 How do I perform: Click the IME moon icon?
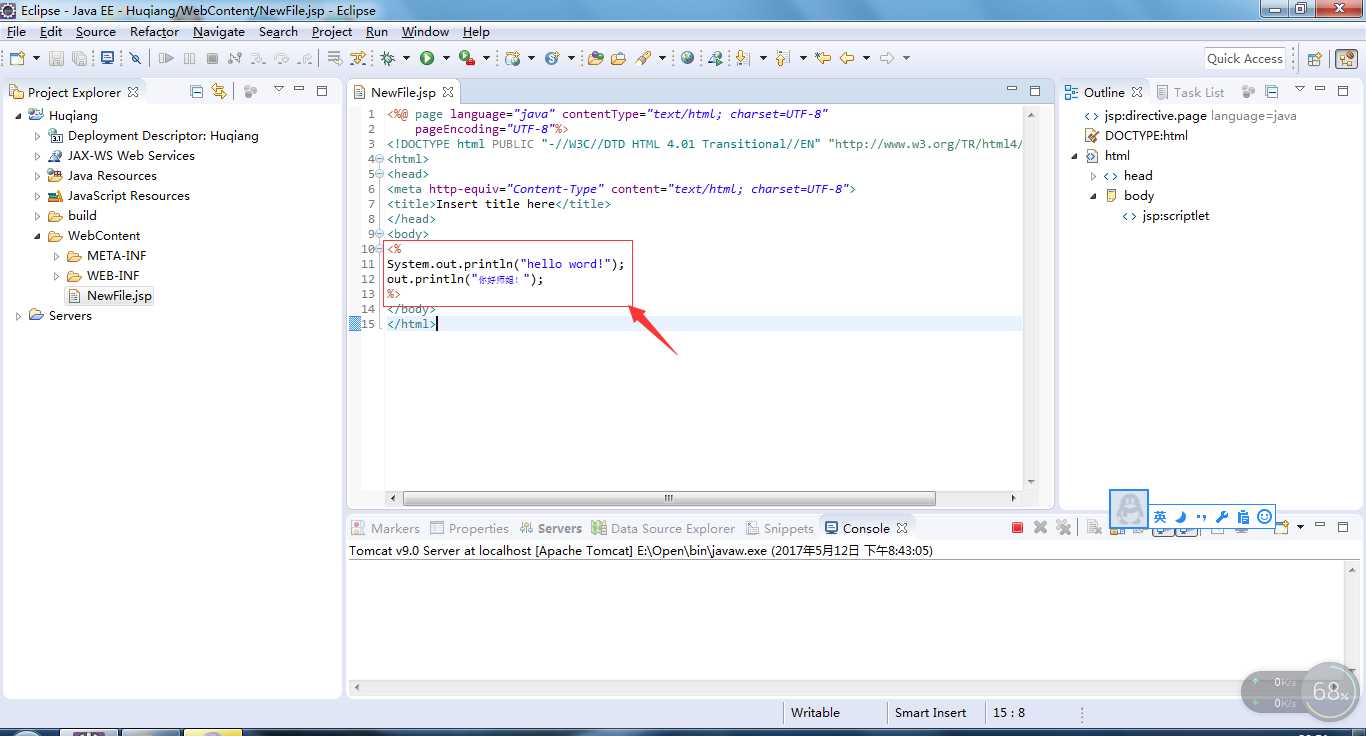1180,517
